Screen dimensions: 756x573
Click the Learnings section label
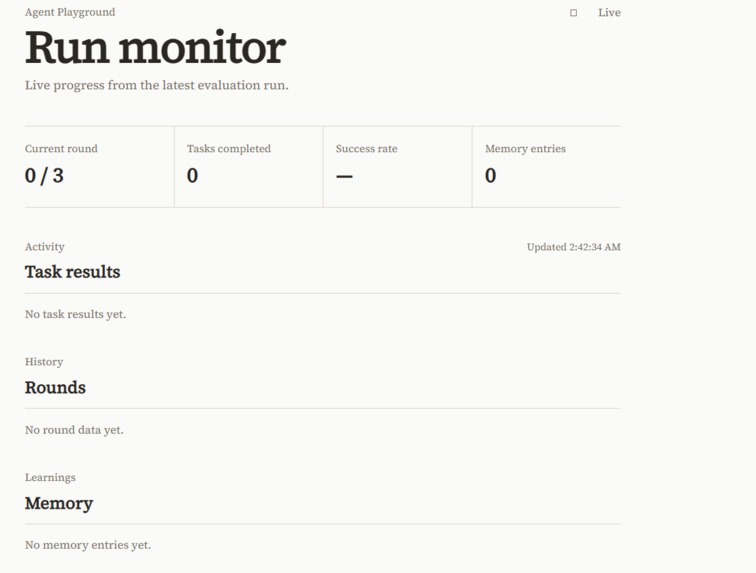coord(50,478)
